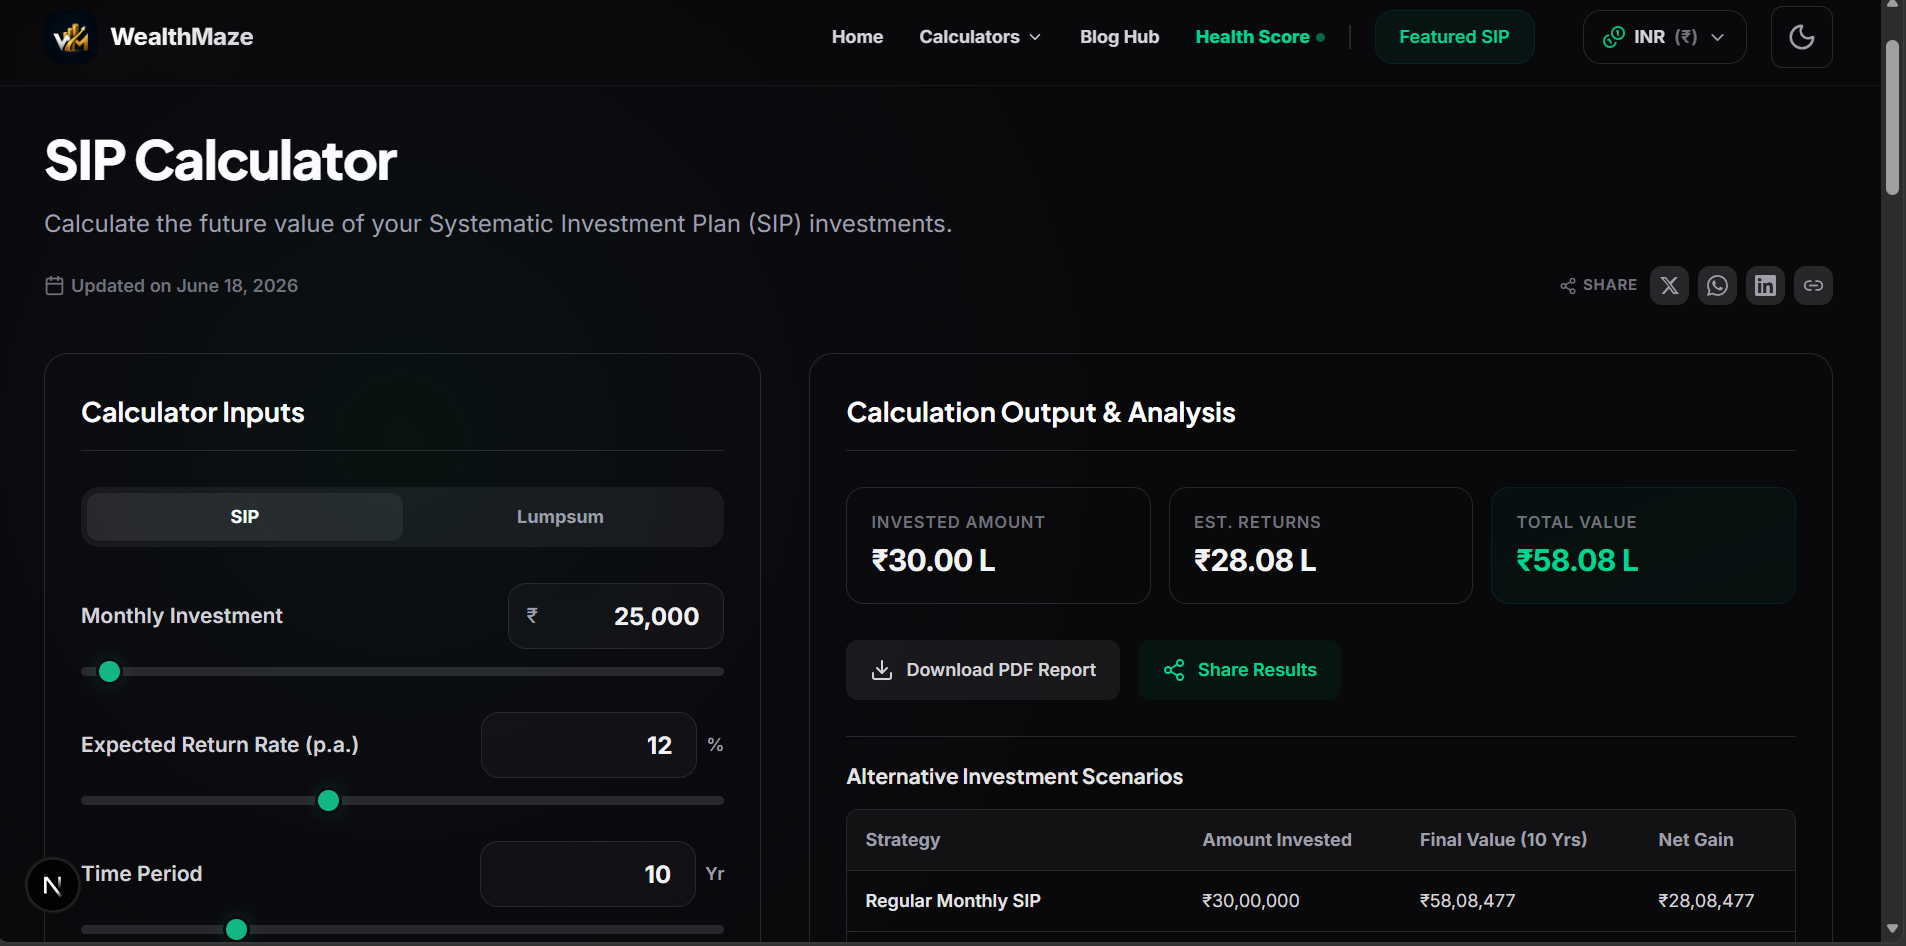Screen dimensions: 1906x946
Task: Click the Final Value (10 Yrs) header
Action: (1504, 840)
